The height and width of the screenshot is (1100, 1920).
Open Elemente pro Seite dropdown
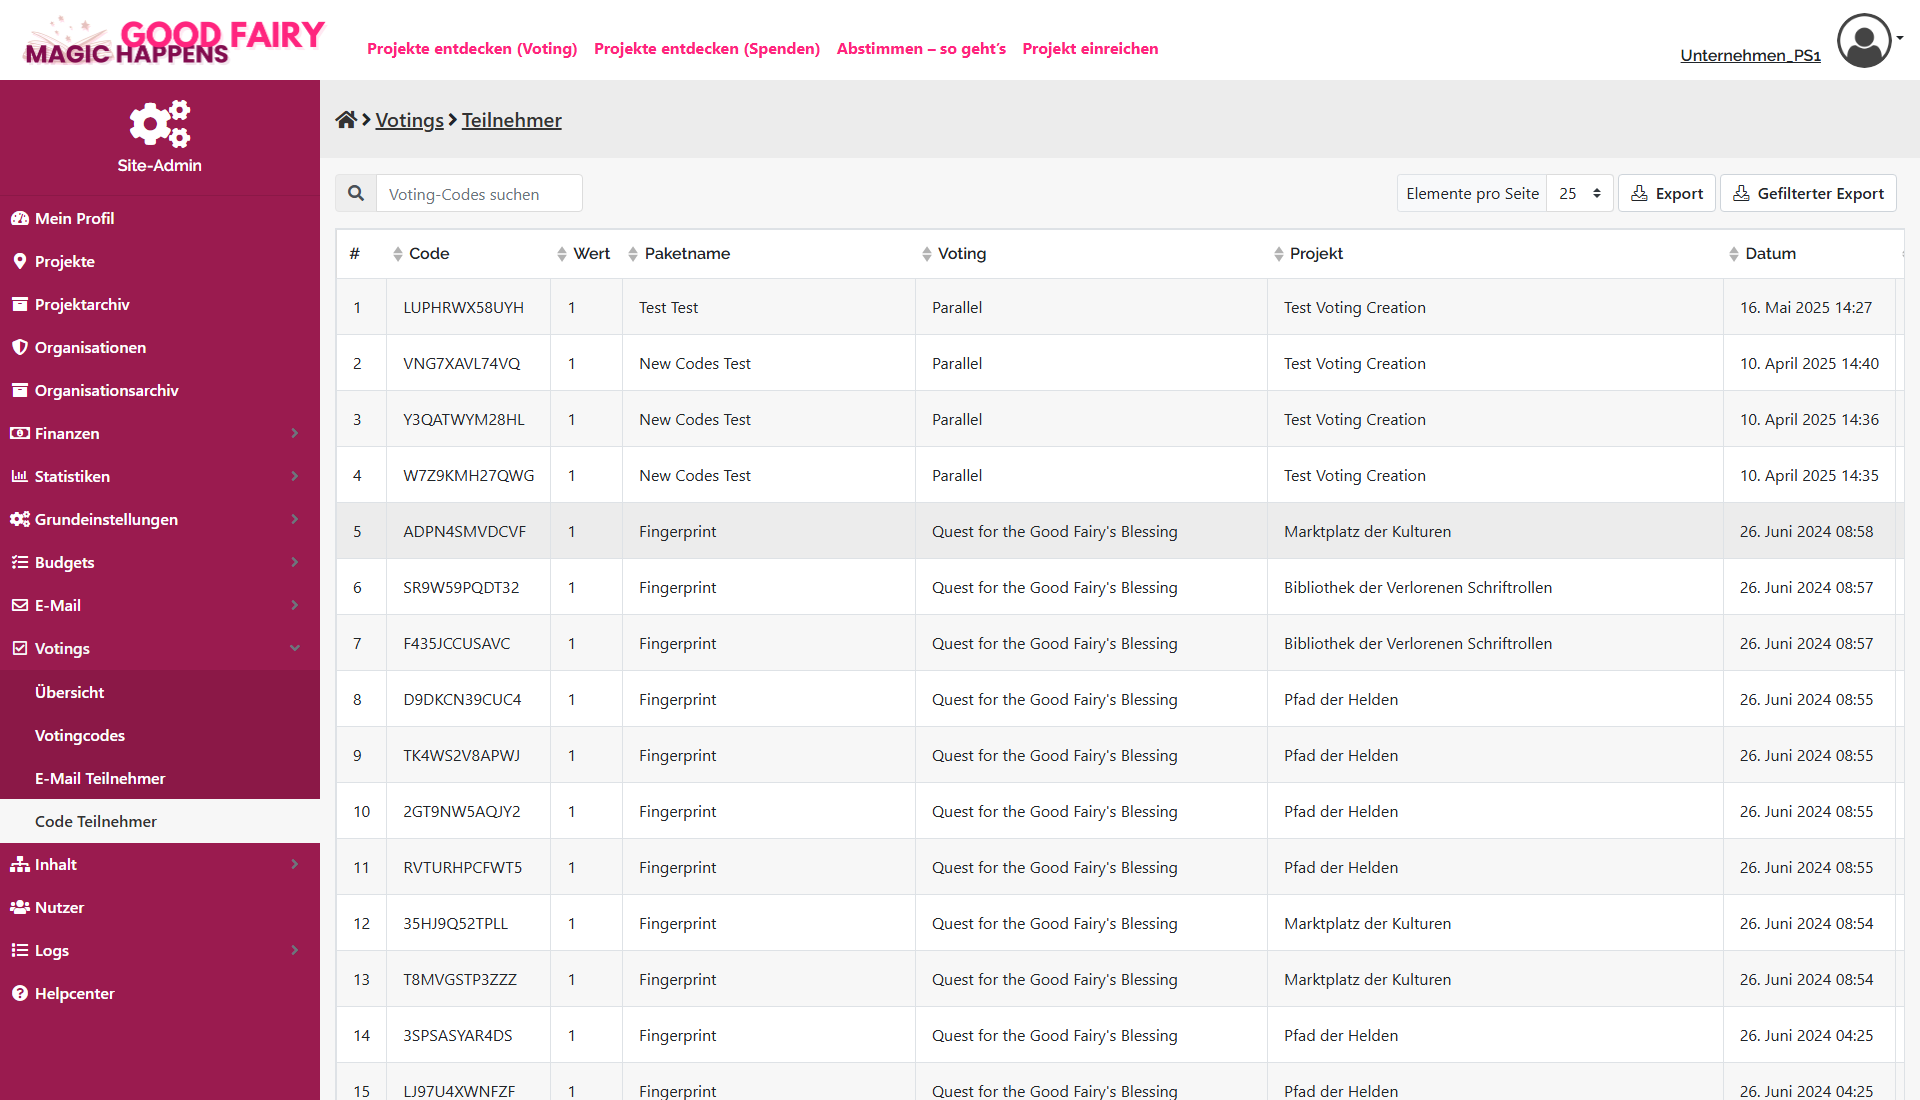[x=1579, y=193]
